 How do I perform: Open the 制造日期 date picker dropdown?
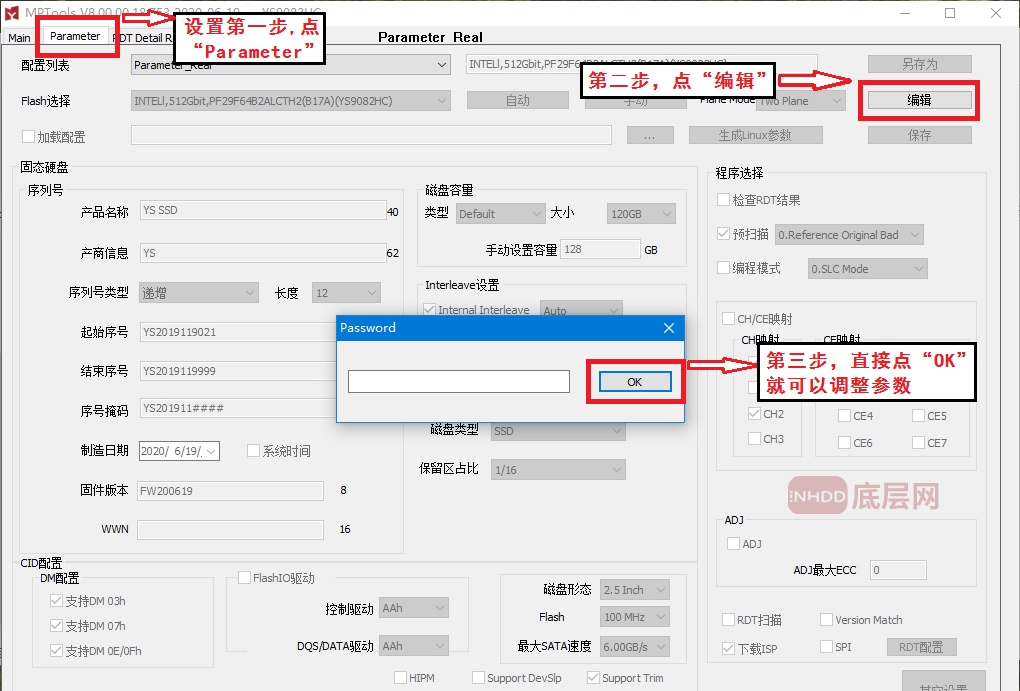point(211,451)
